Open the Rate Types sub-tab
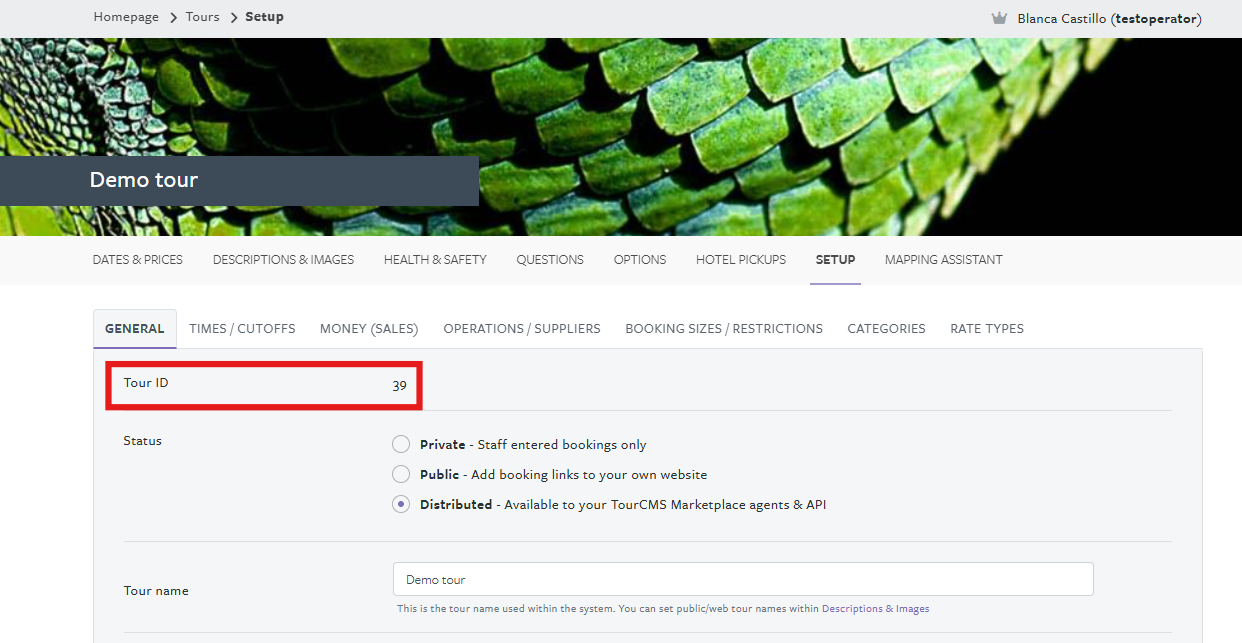 click(987, 329)
